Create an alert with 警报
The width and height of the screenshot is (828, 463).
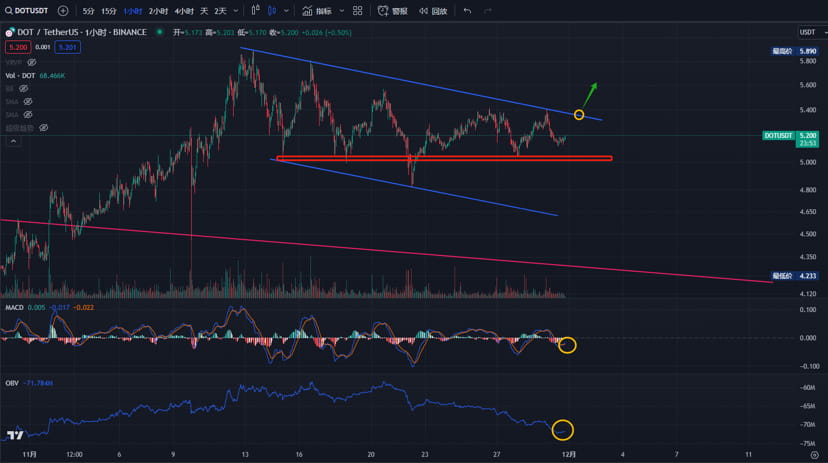(x=392, y=11)
